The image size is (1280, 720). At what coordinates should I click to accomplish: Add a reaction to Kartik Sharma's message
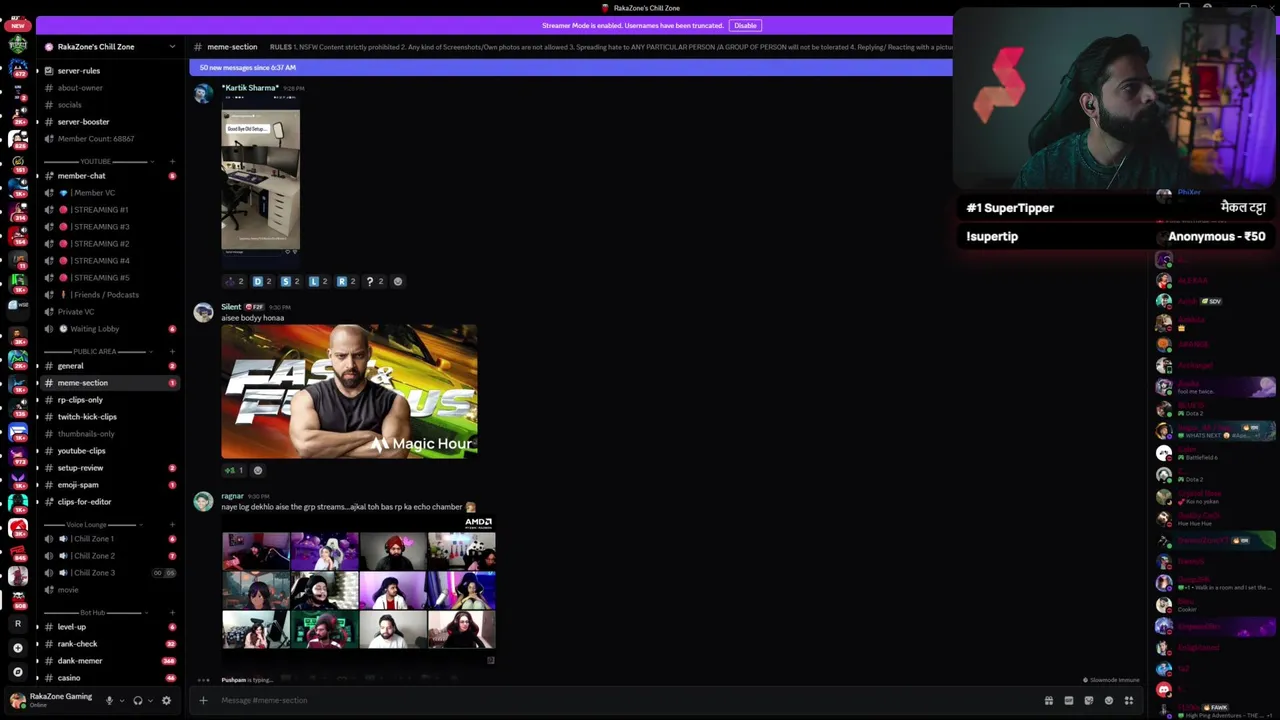tap(398, 282)
